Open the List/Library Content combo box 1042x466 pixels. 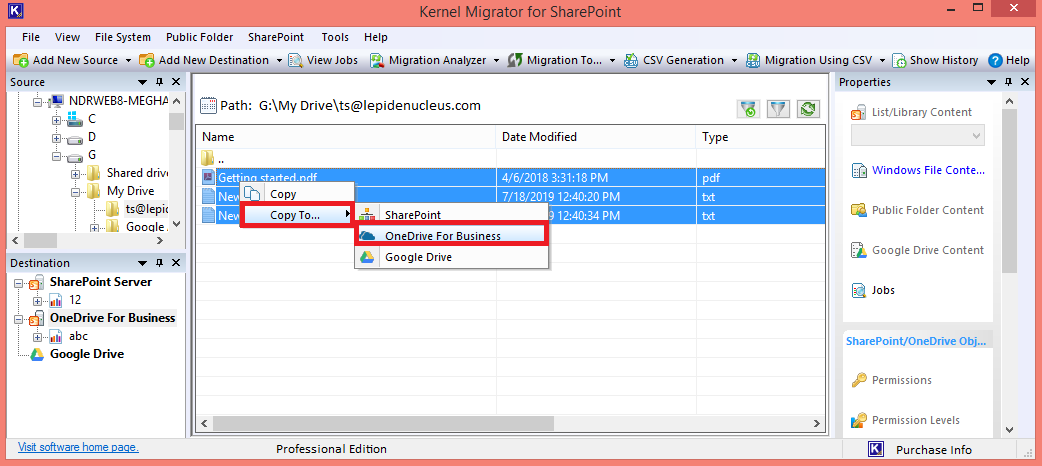click(918, 136)
